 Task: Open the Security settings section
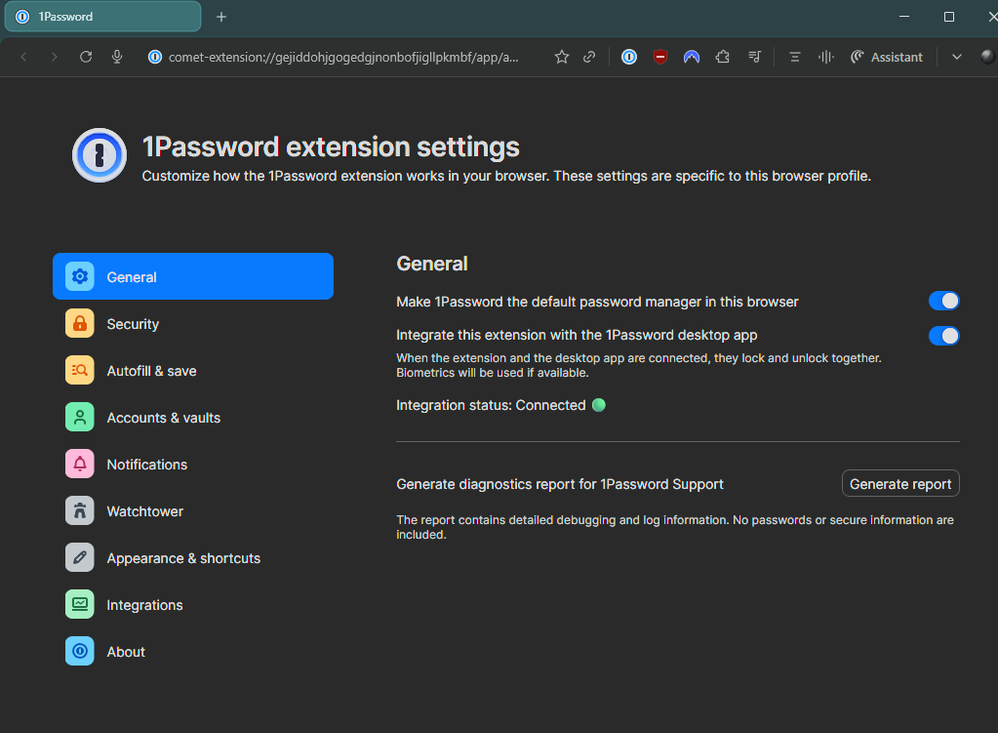(x=132, y=324)
